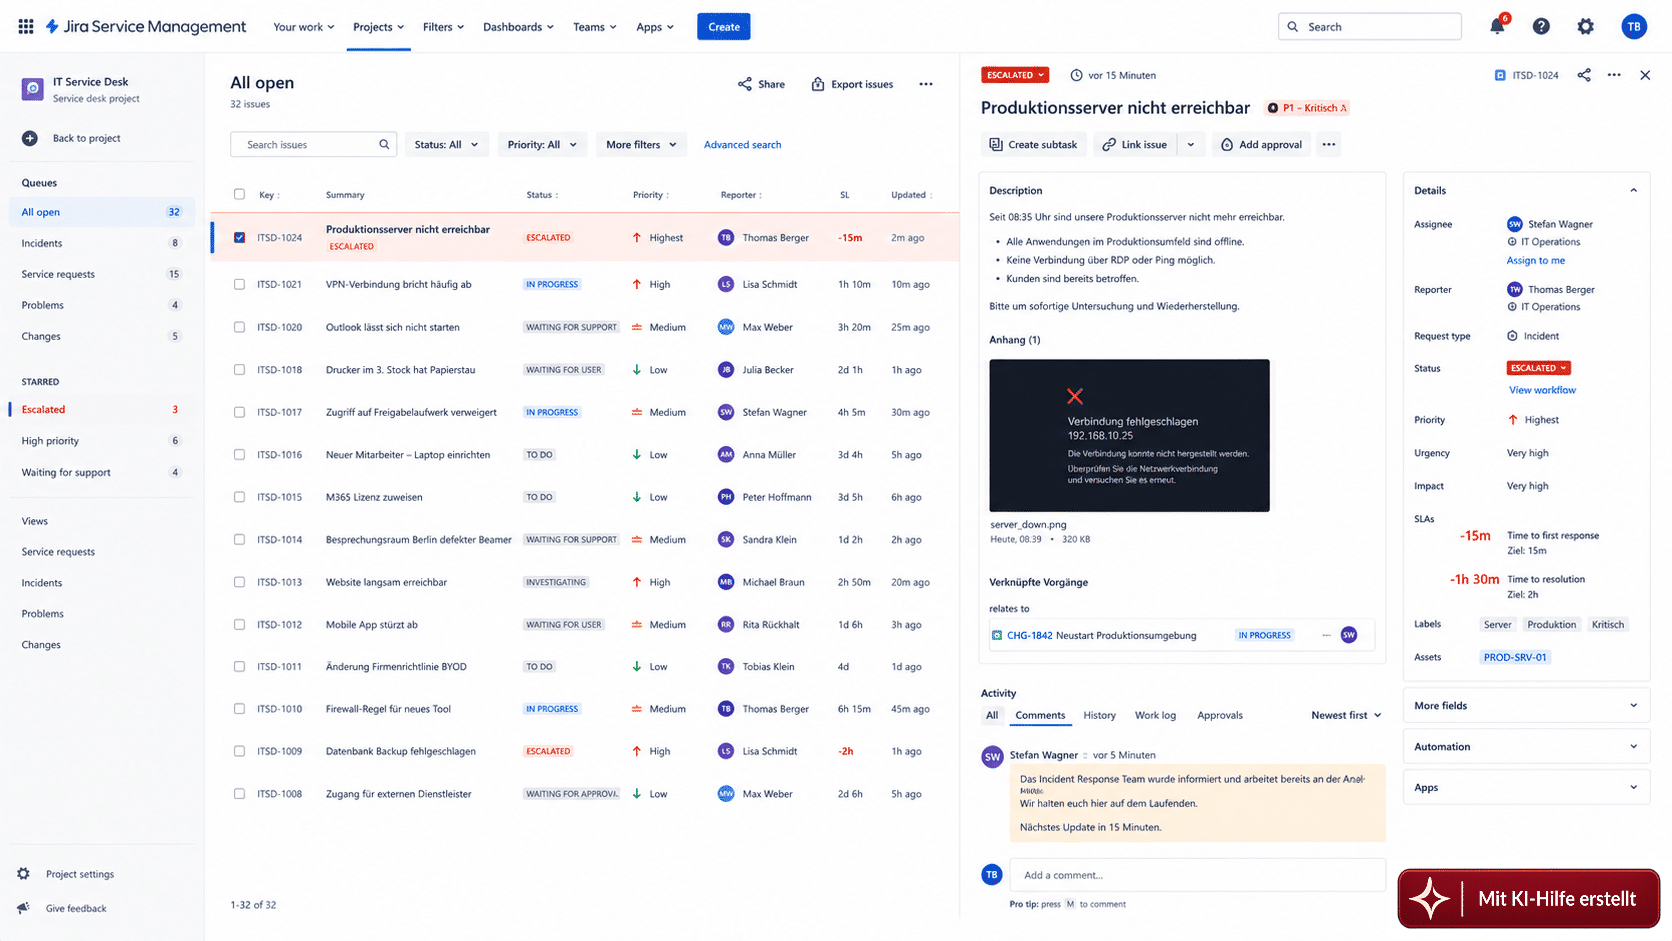Toggle the select-all checkbox in table header
Viewport: 1672px width, 941px height.
click(x=239, y=194)
